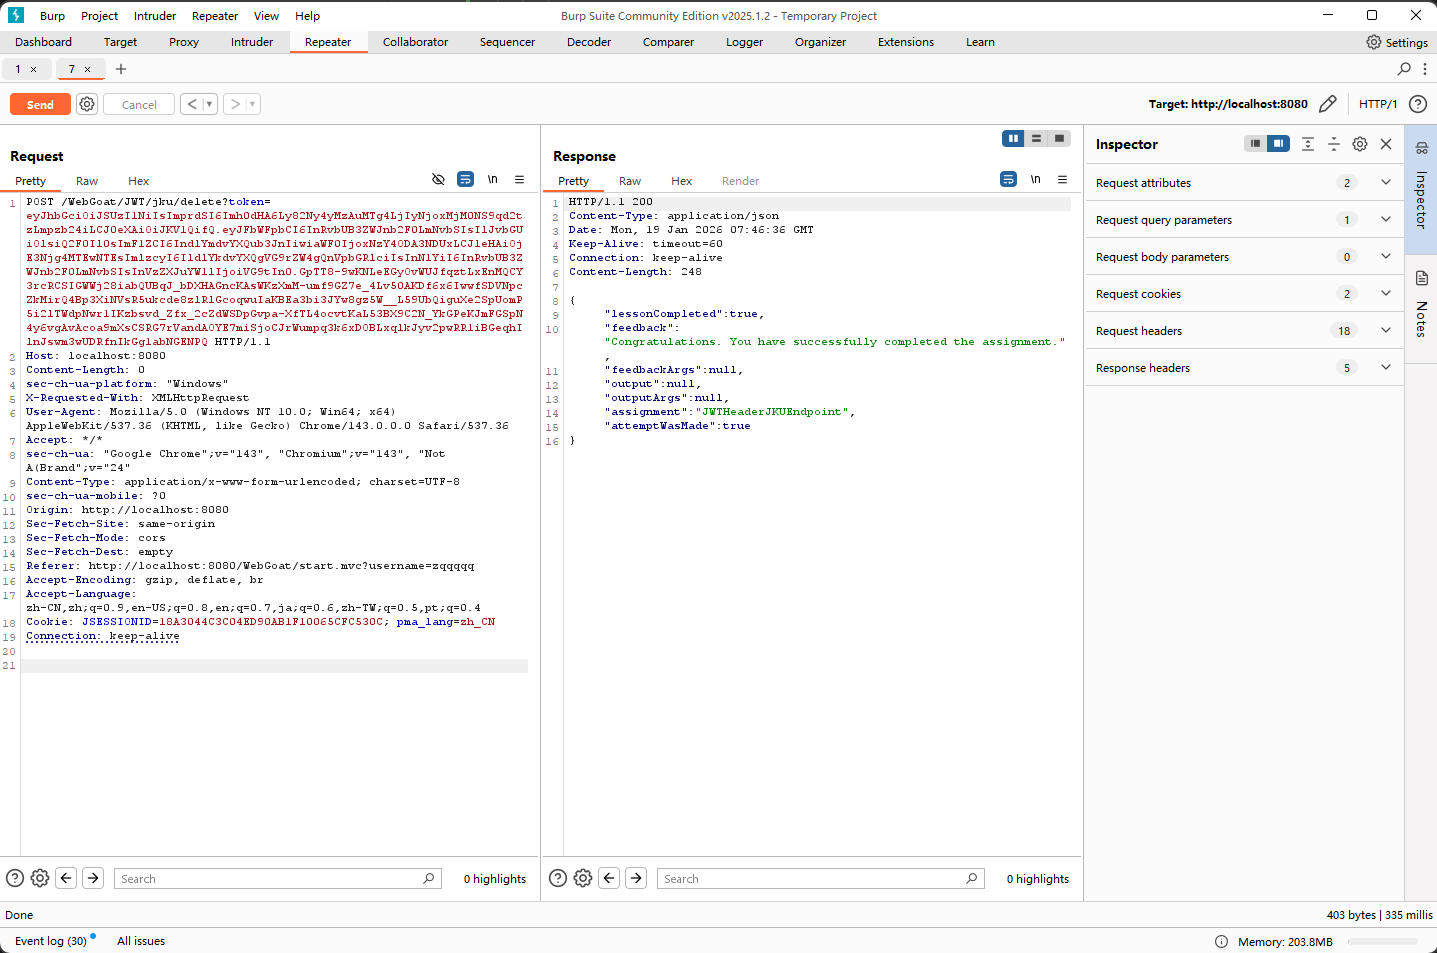The width and height of the screenshot is (1437, 953).
Task: Toggle non-printable characters \n in Response
Action: 1035,180
